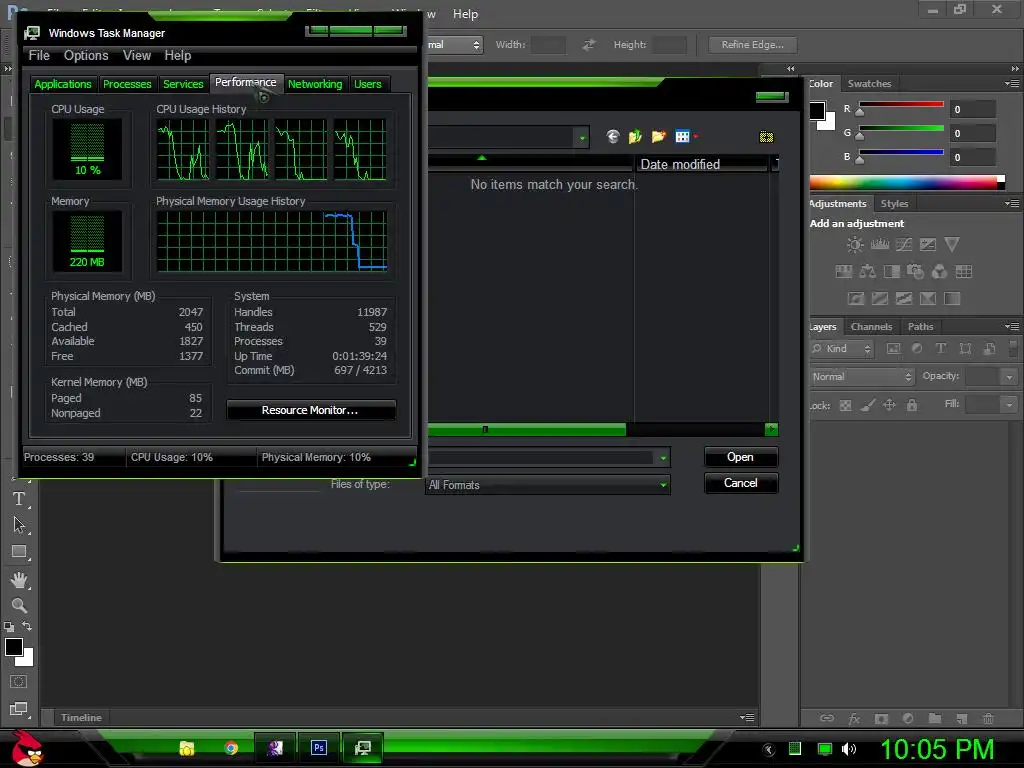The image size is (1024, 768).
Task: Expand the File name dropdown arrow
Action: point(663,458)
